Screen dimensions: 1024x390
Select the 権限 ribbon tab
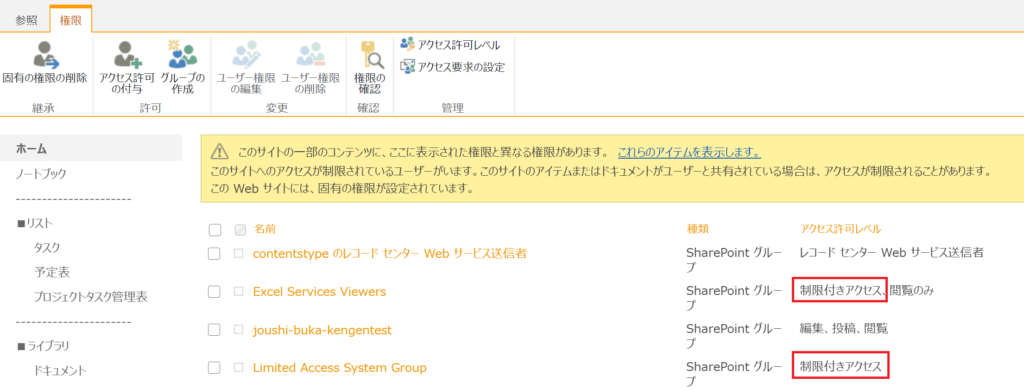(71, 20)
